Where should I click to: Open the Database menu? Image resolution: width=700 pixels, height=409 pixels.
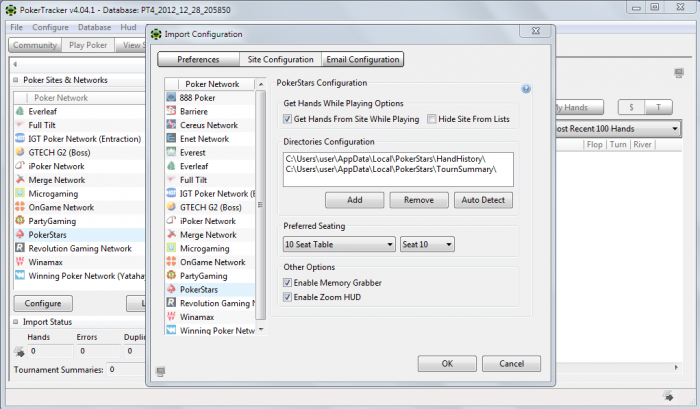pyautogui.click(x=95, y=27)
